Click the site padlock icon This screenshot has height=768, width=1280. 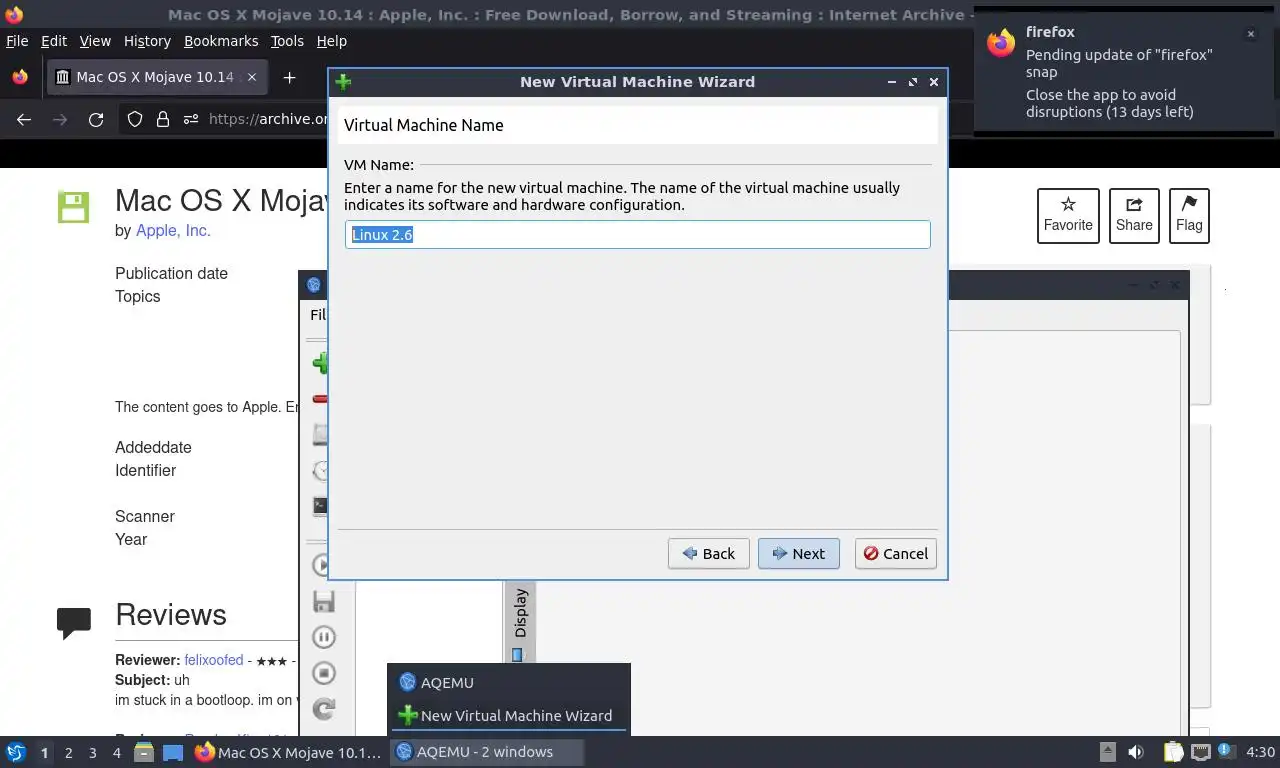163,119
